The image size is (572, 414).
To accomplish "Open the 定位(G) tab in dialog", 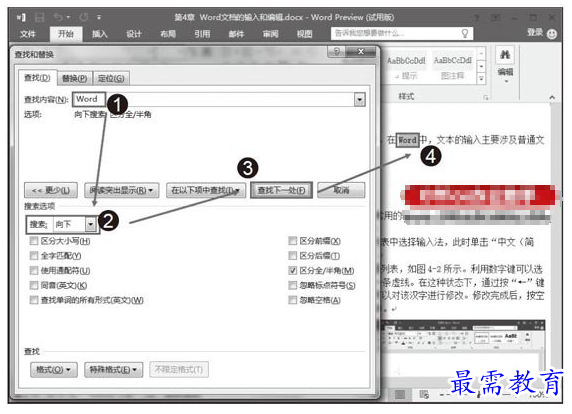I will (x=111, y=78).
